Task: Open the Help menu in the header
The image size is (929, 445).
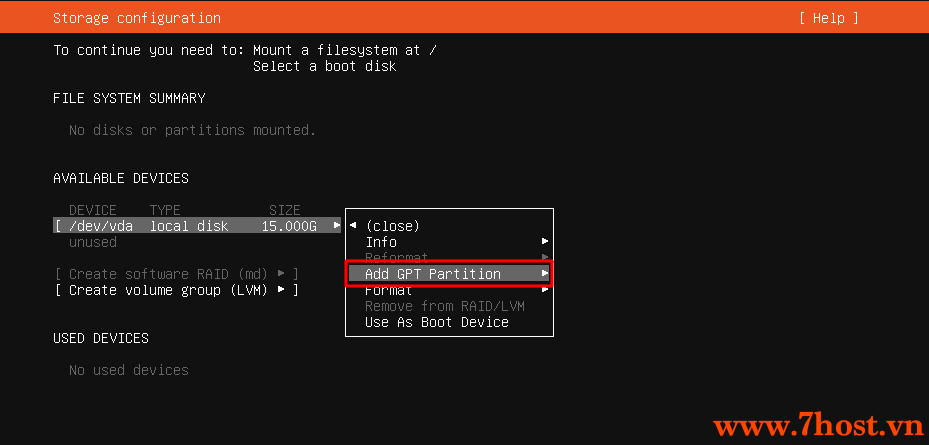Action: (x=828, y=18)
